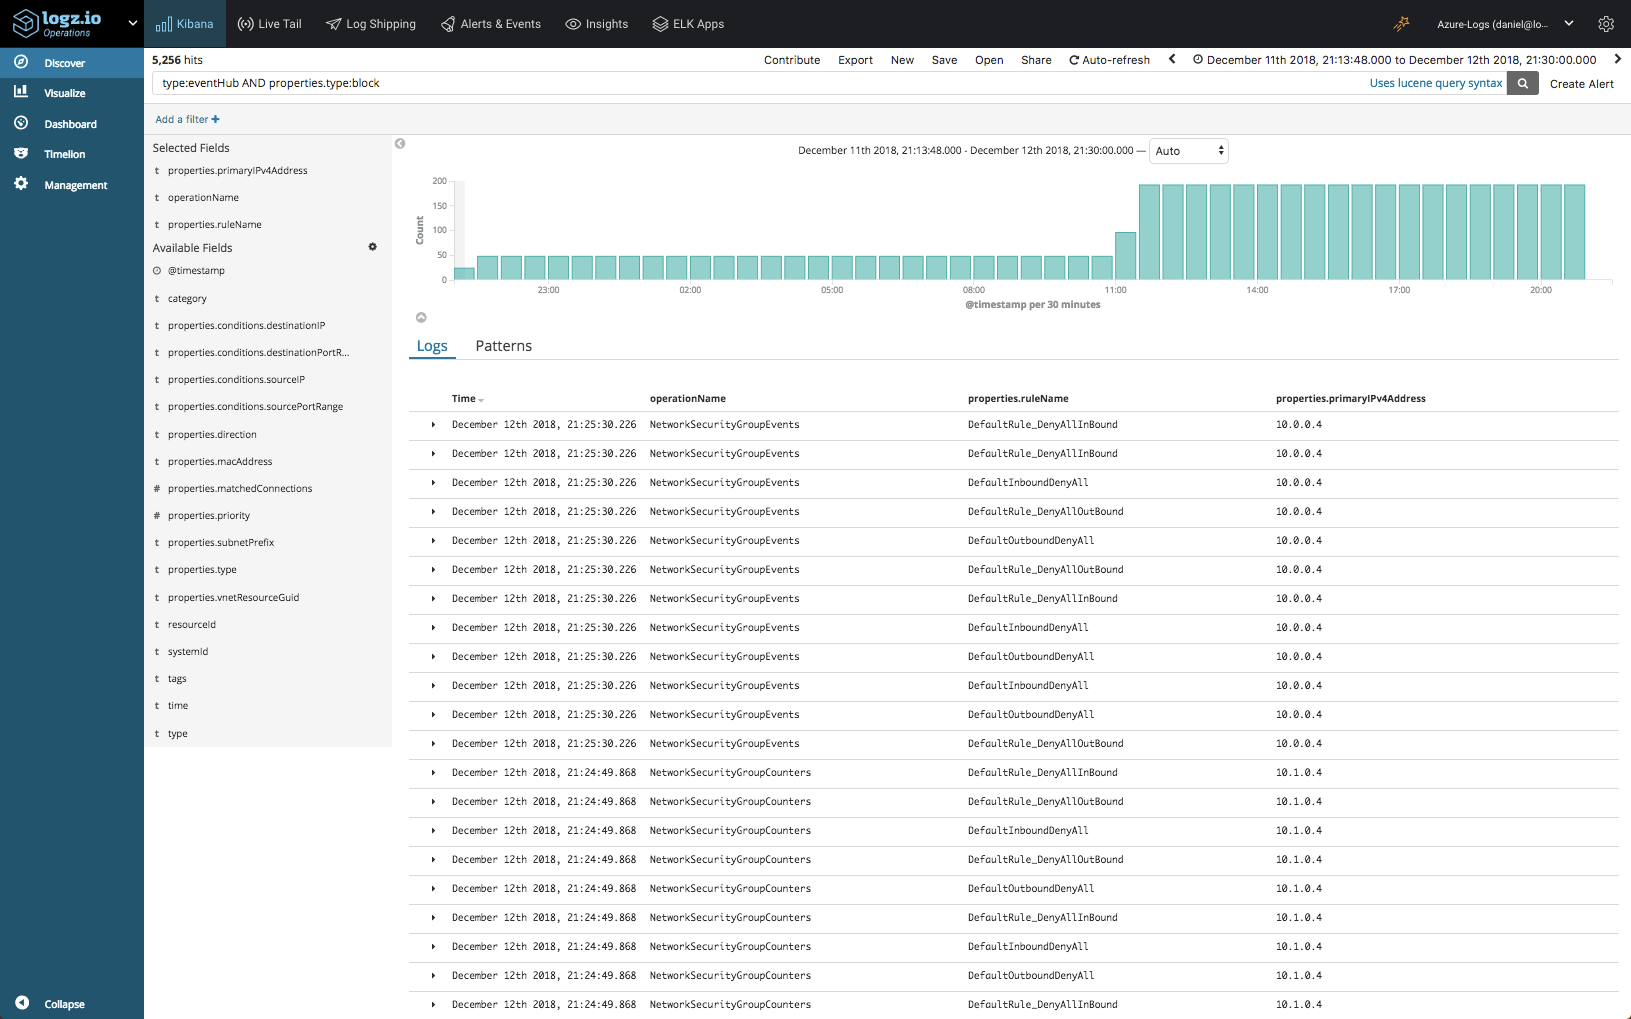Toggle Auto-refresh
Viewport: 1631px width, 1019px height.
click(x=1110, y=60)
